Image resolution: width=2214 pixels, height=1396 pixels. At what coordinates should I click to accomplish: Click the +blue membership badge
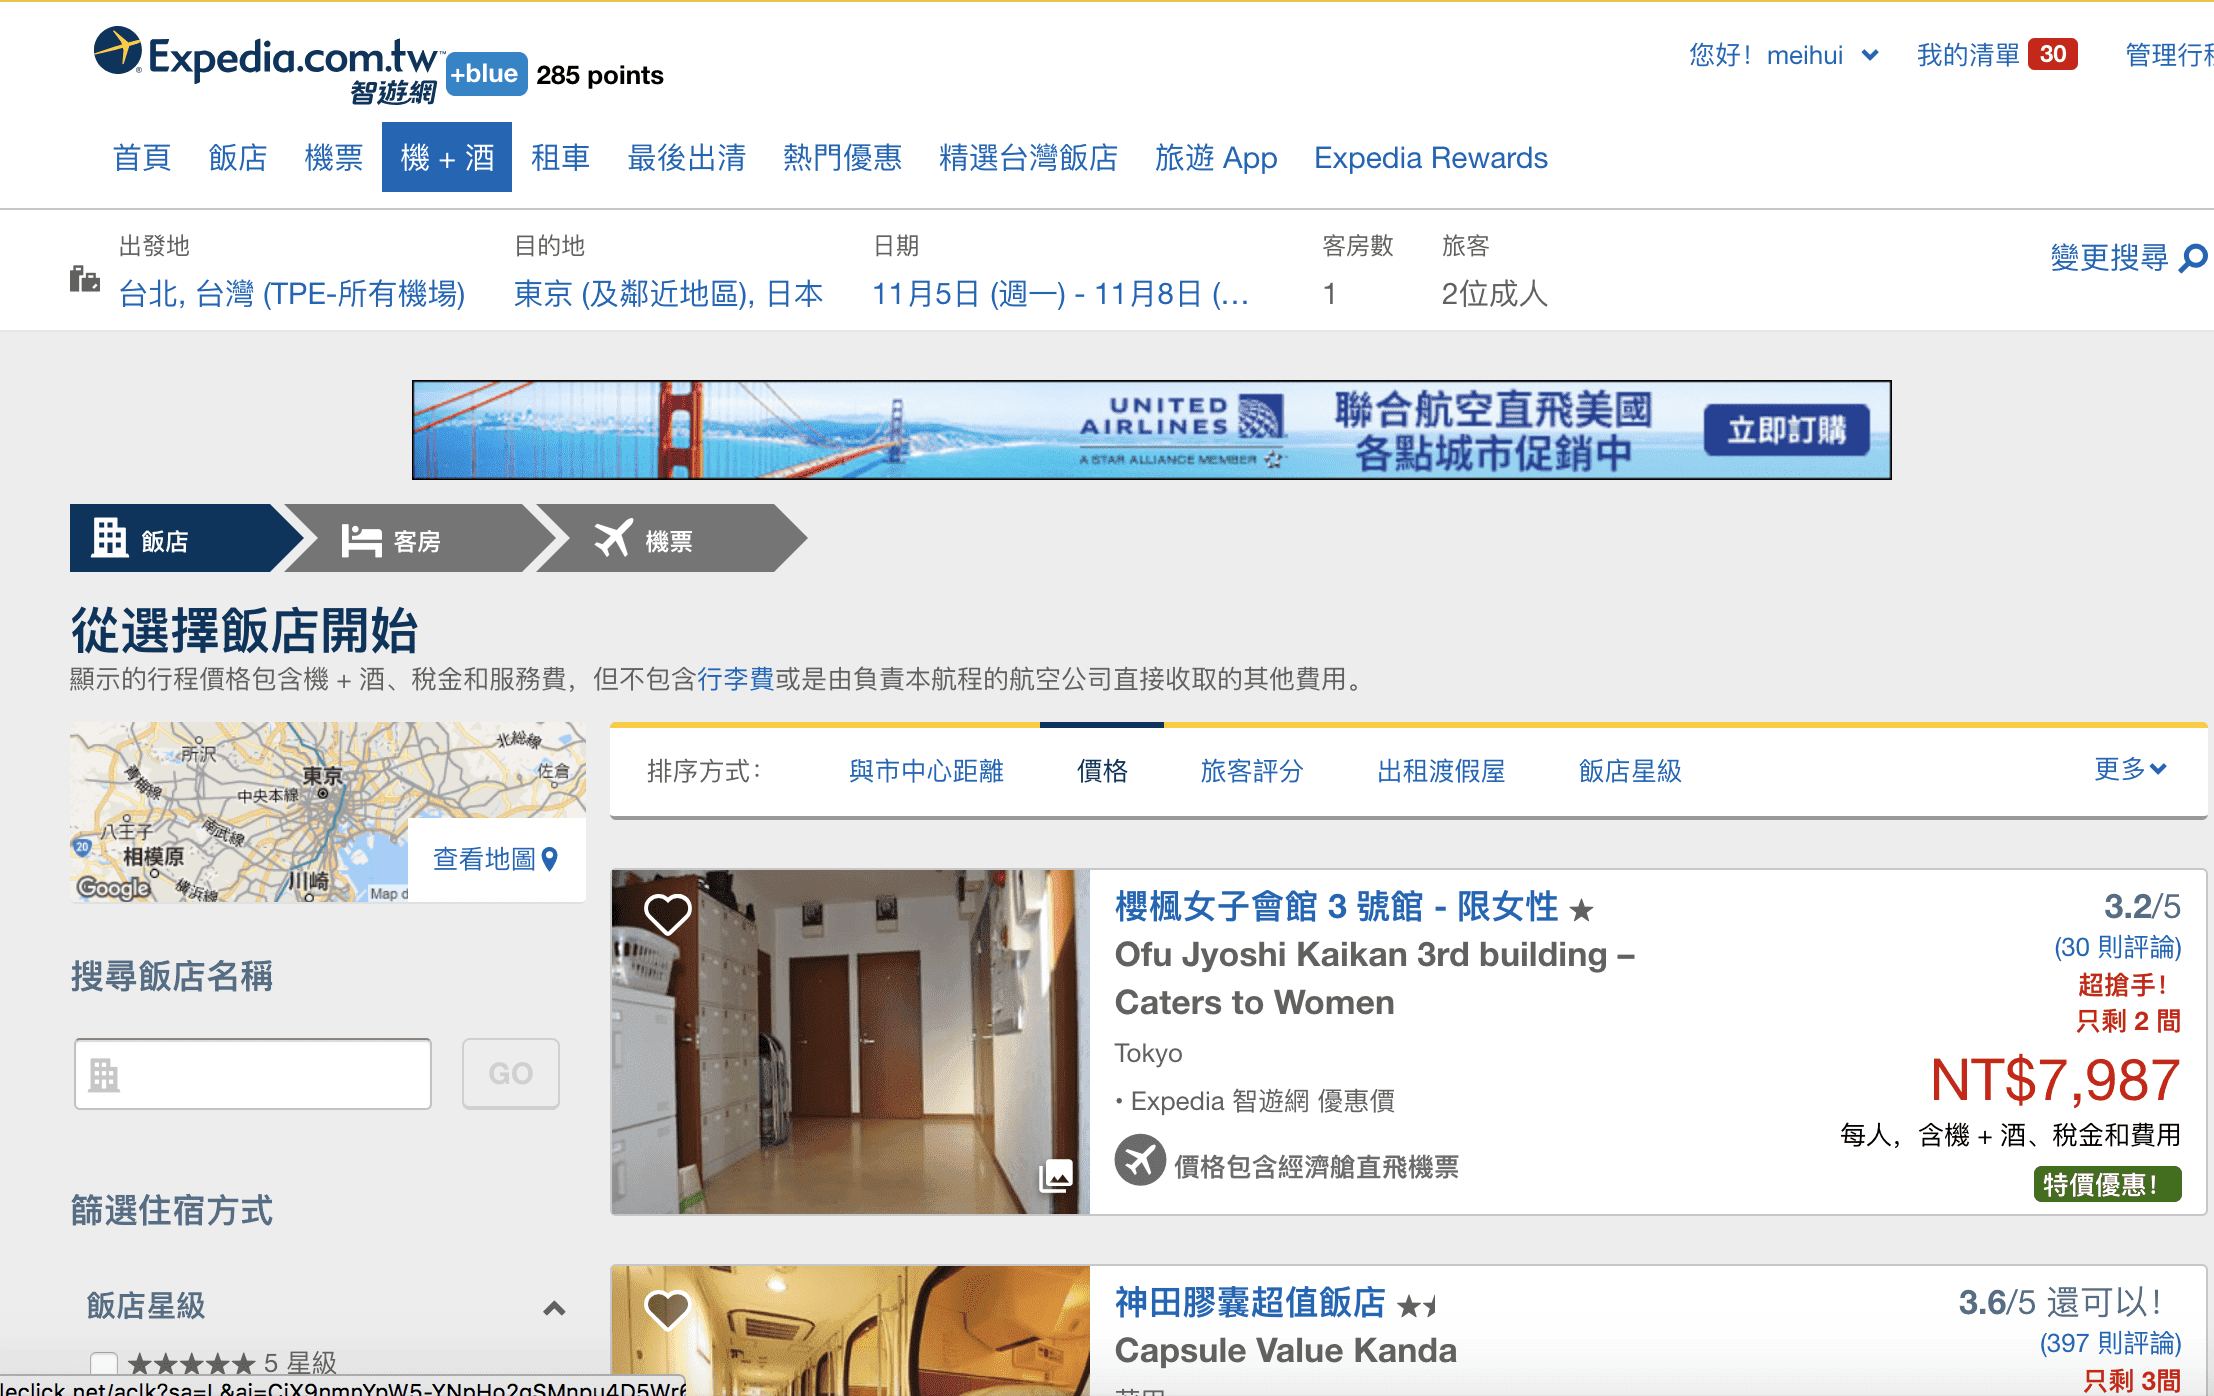point(486,74)
